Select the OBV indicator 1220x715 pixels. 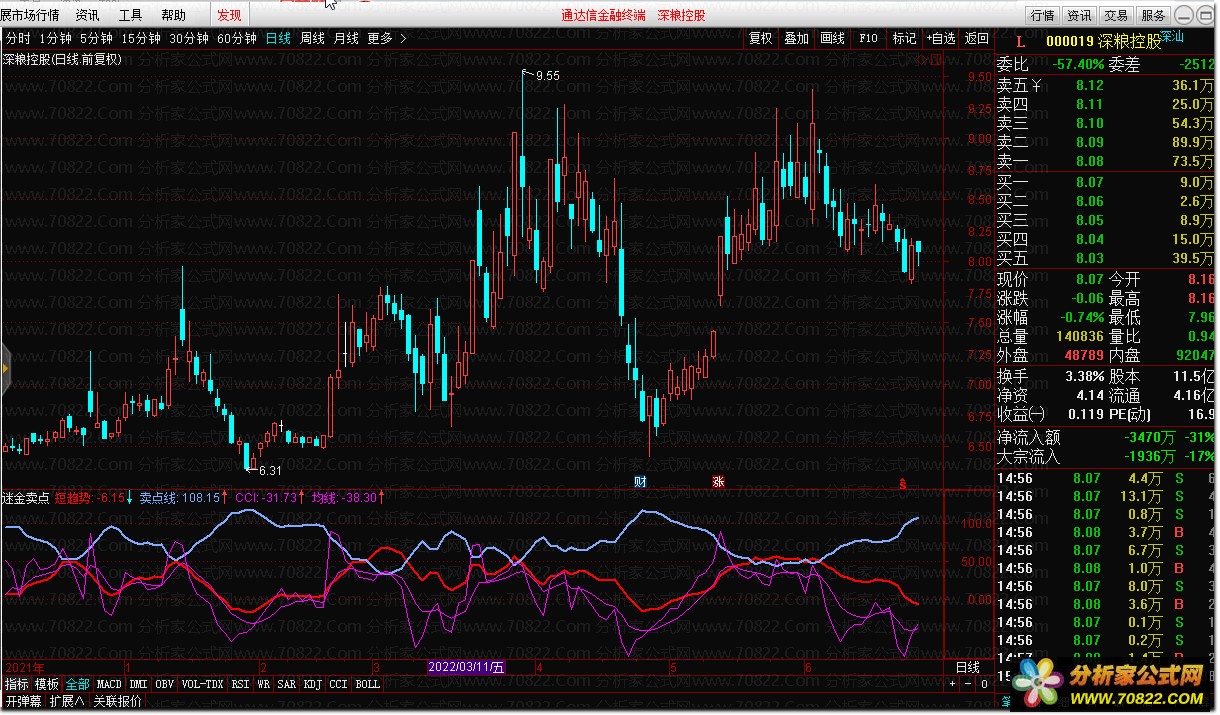[164, 684]
